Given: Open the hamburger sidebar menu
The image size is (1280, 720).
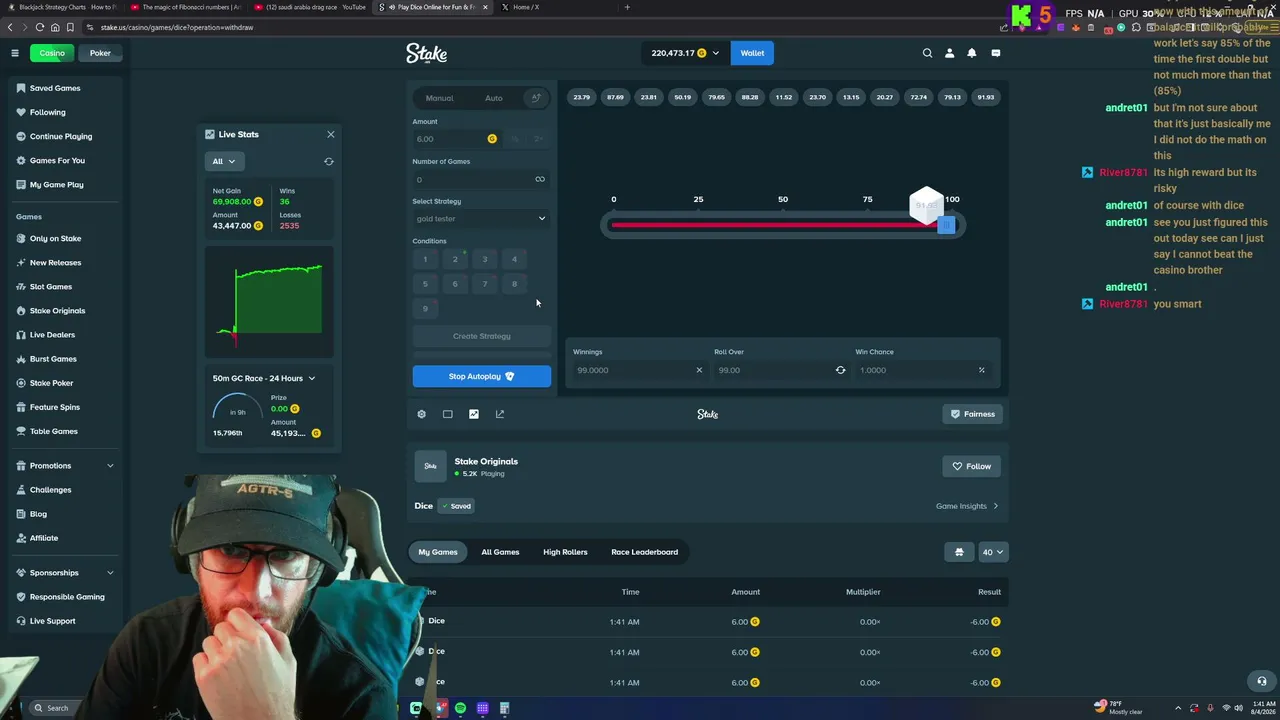Looking at the screenshot, I should [x=15, y=53].
